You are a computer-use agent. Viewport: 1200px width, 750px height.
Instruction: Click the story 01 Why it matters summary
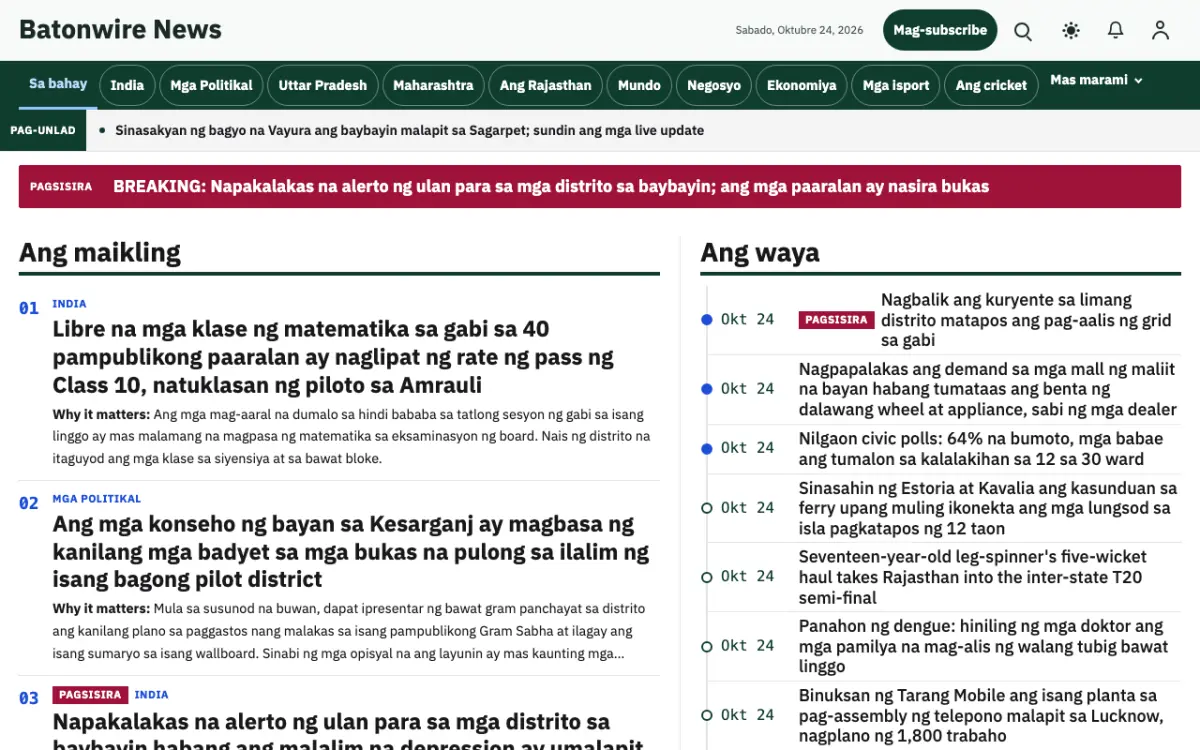(x=352, y=436)
